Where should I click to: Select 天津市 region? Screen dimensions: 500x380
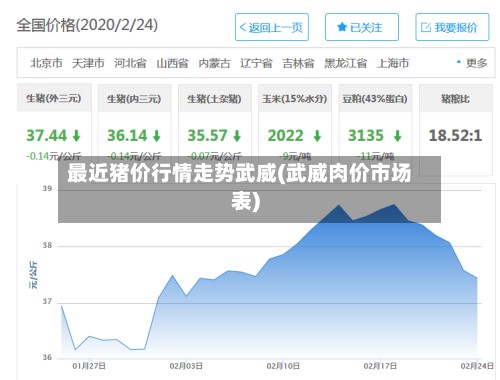tap(88, 63)
